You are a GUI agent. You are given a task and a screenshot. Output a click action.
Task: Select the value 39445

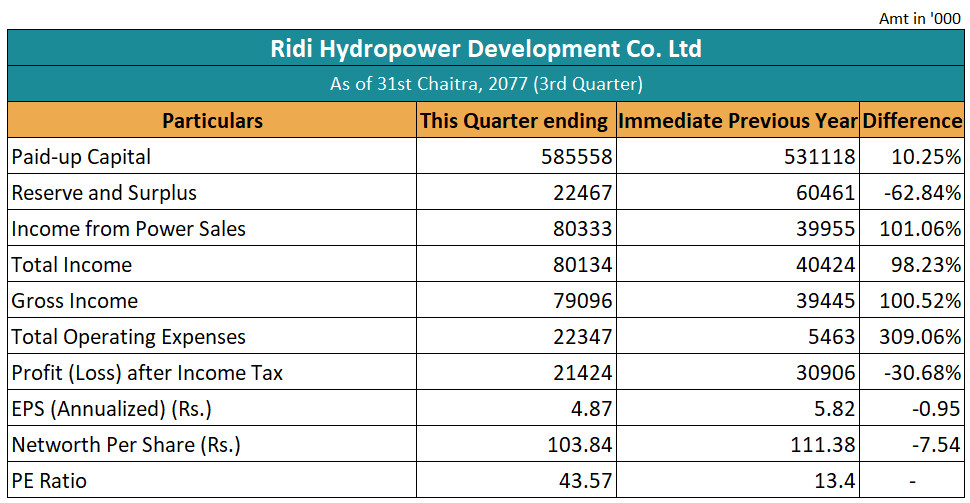(825, 301)
